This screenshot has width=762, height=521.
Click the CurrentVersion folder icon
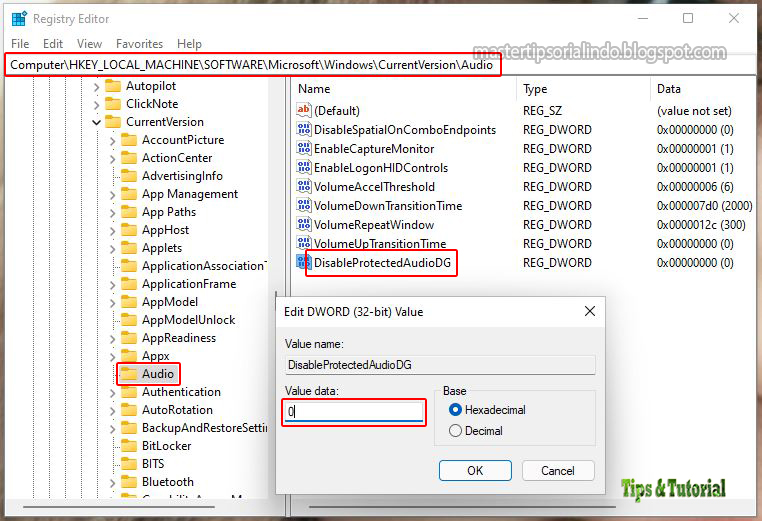click(x=113, y=122)
